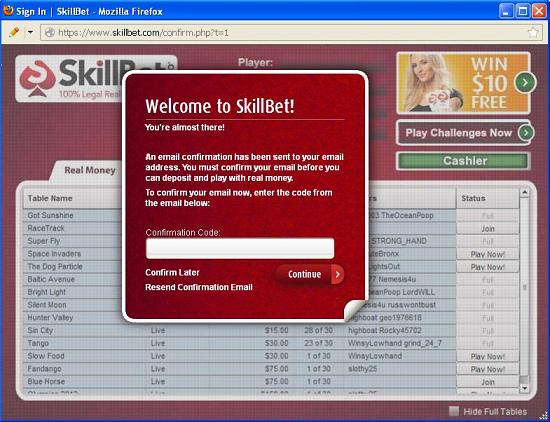Click the 23 of 30 entry count
550x422 pixels.
(x=318, y=343)
